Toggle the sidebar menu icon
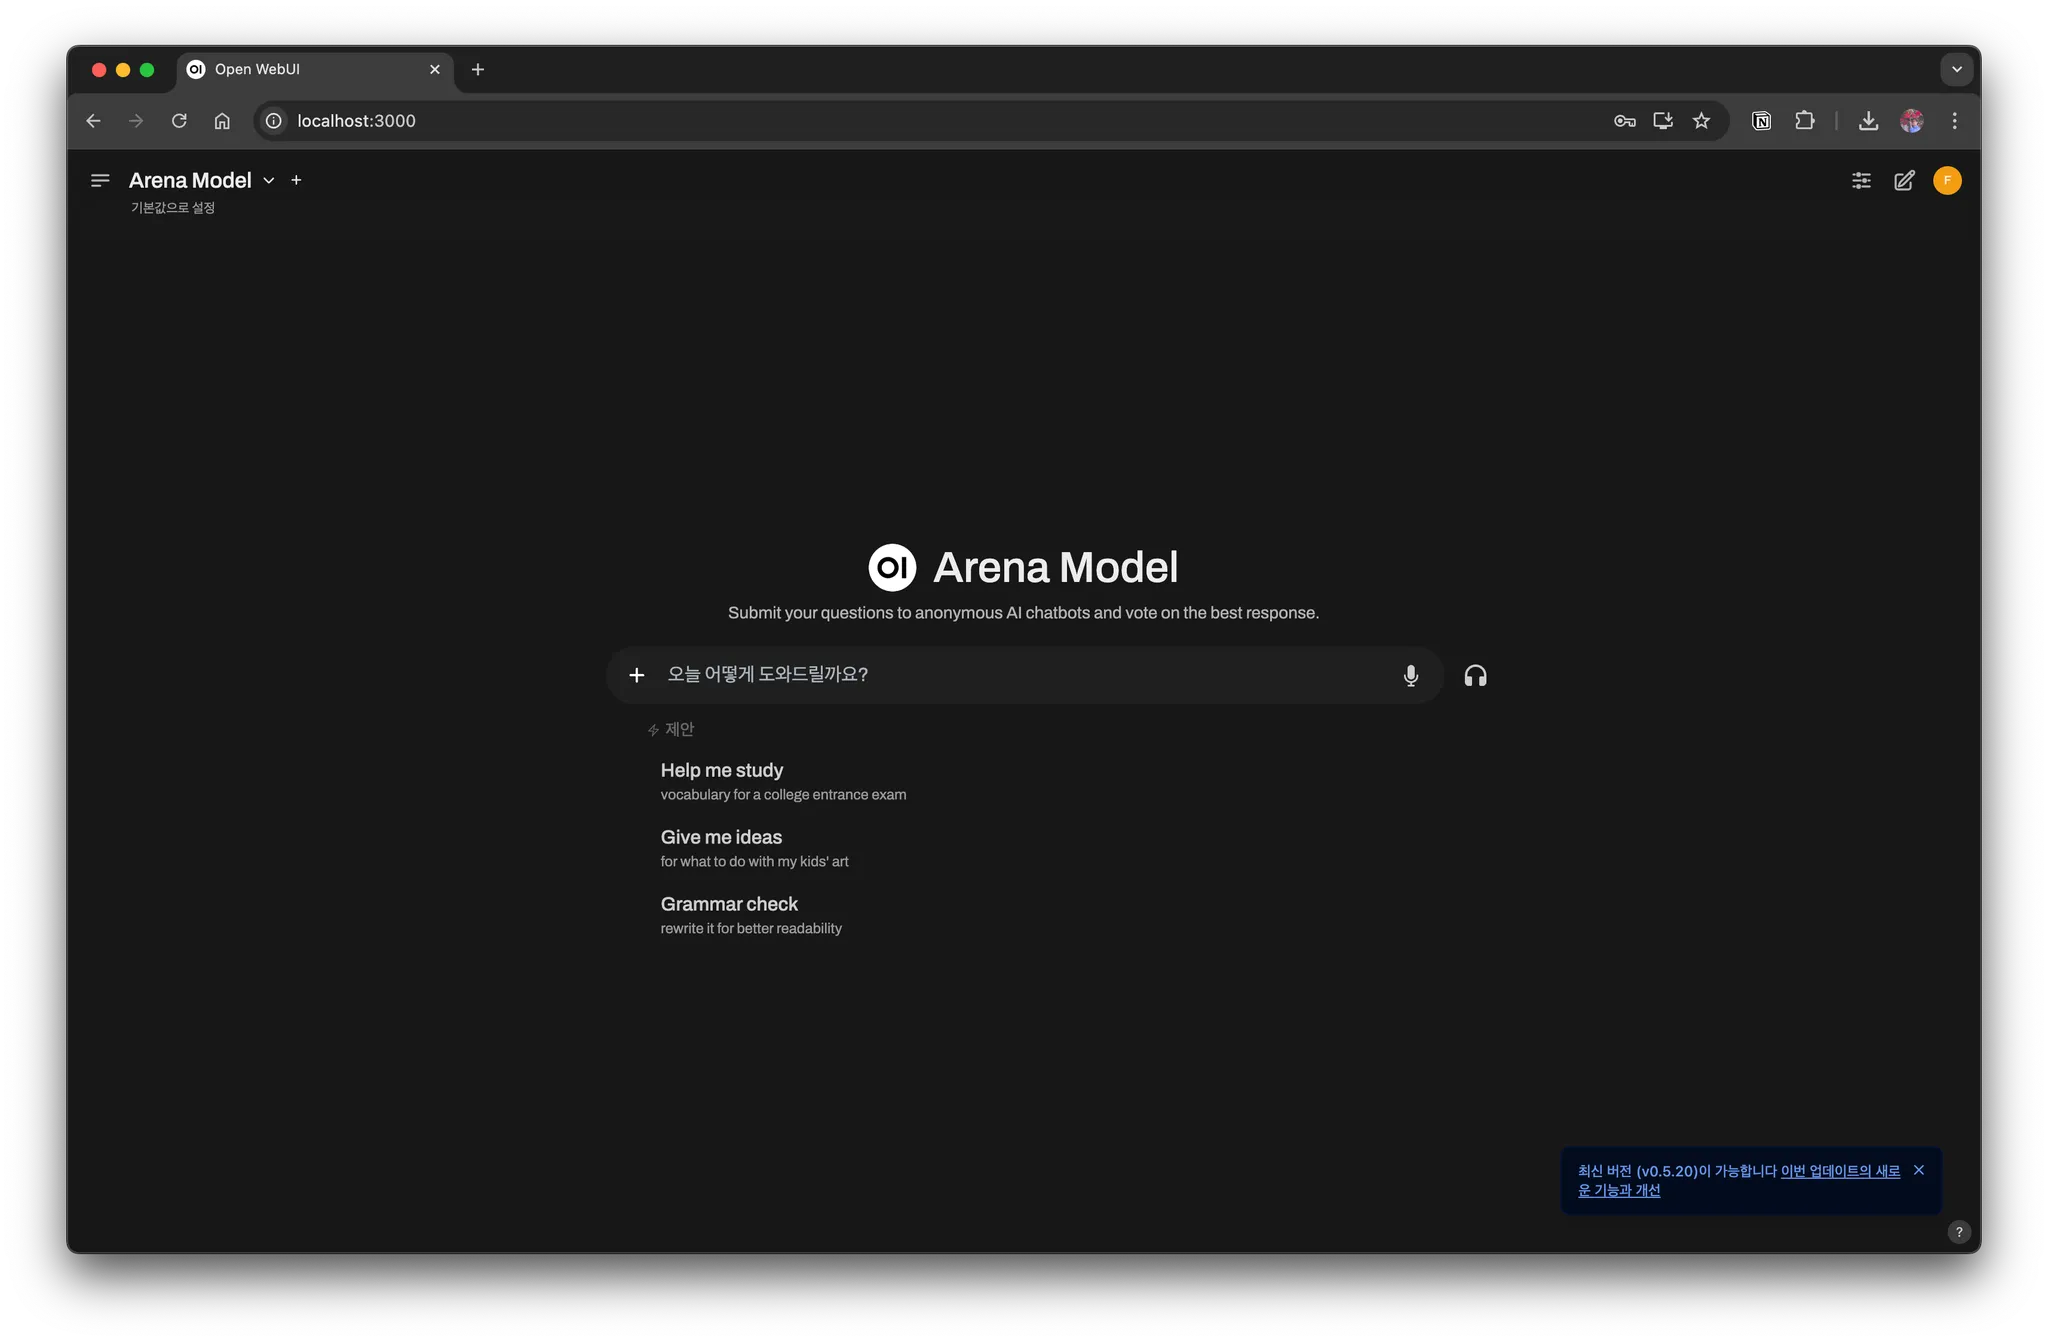The height and width of the screenshot is (1342, 2048). pyautogui.click(x=100, y=181)
